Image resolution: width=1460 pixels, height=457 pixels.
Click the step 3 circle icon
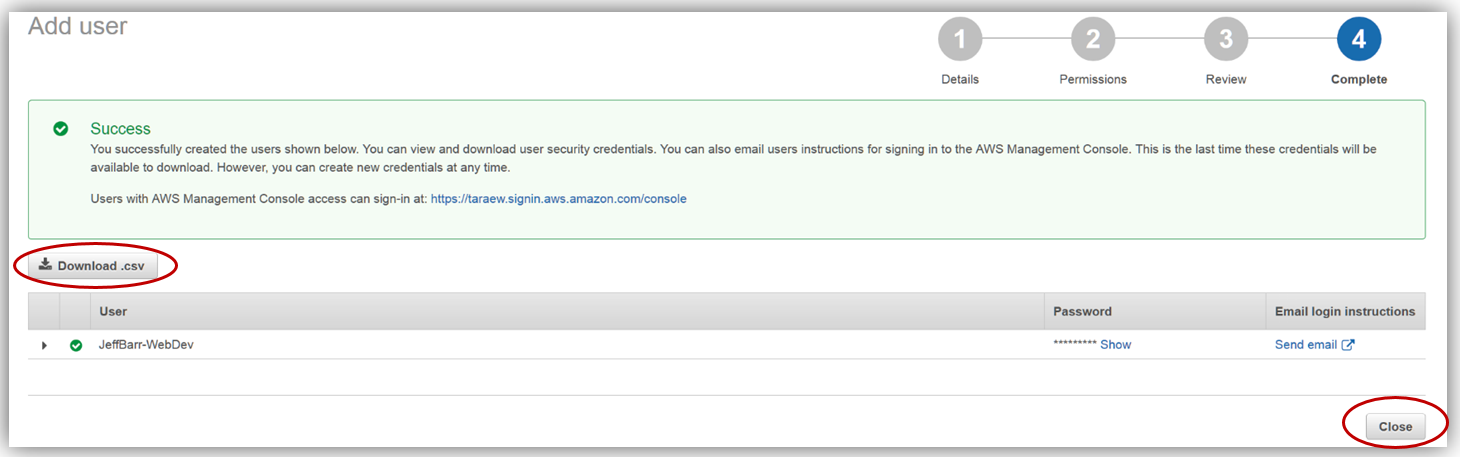[1225, 41]
